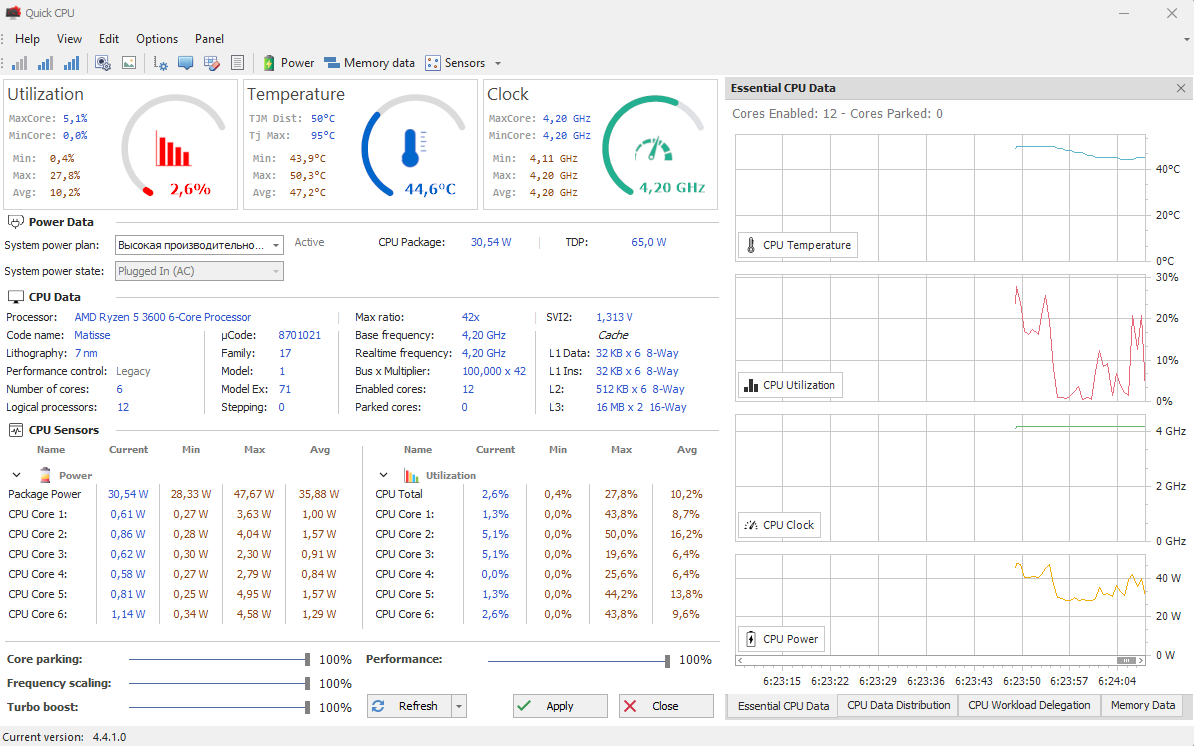Click the Apply button

[559, 706]
